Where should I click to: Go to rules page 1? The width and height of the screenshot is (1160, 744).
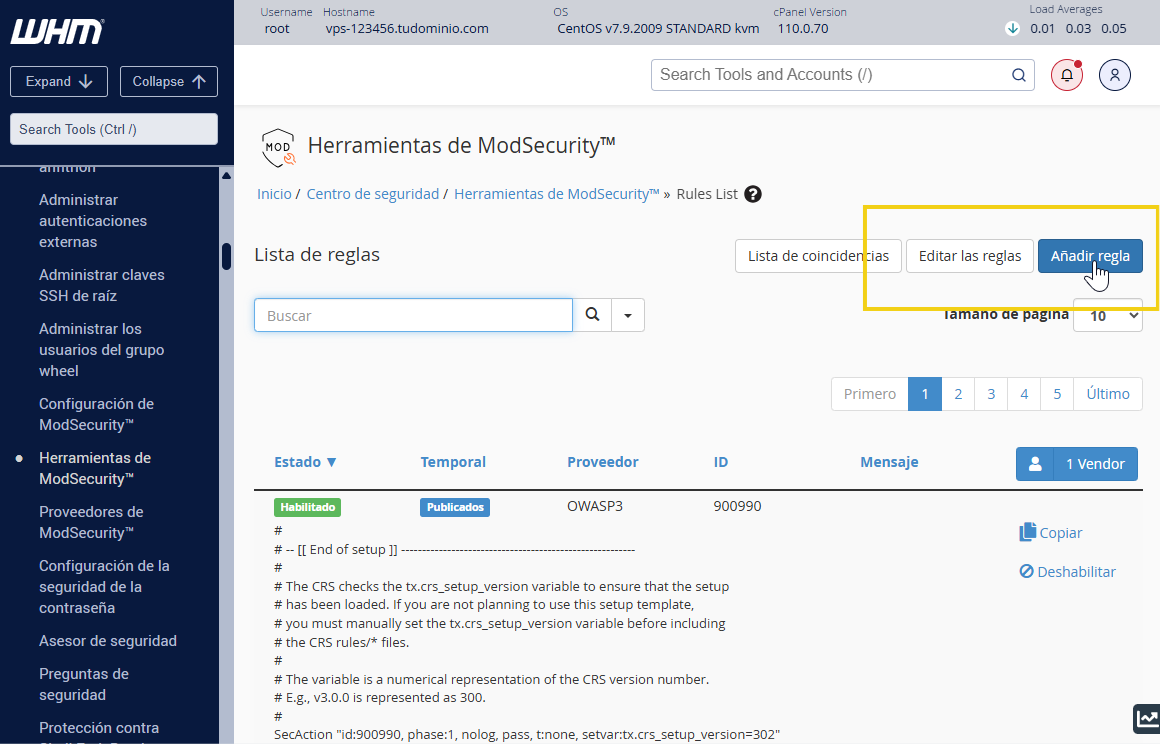click(925, 394)
